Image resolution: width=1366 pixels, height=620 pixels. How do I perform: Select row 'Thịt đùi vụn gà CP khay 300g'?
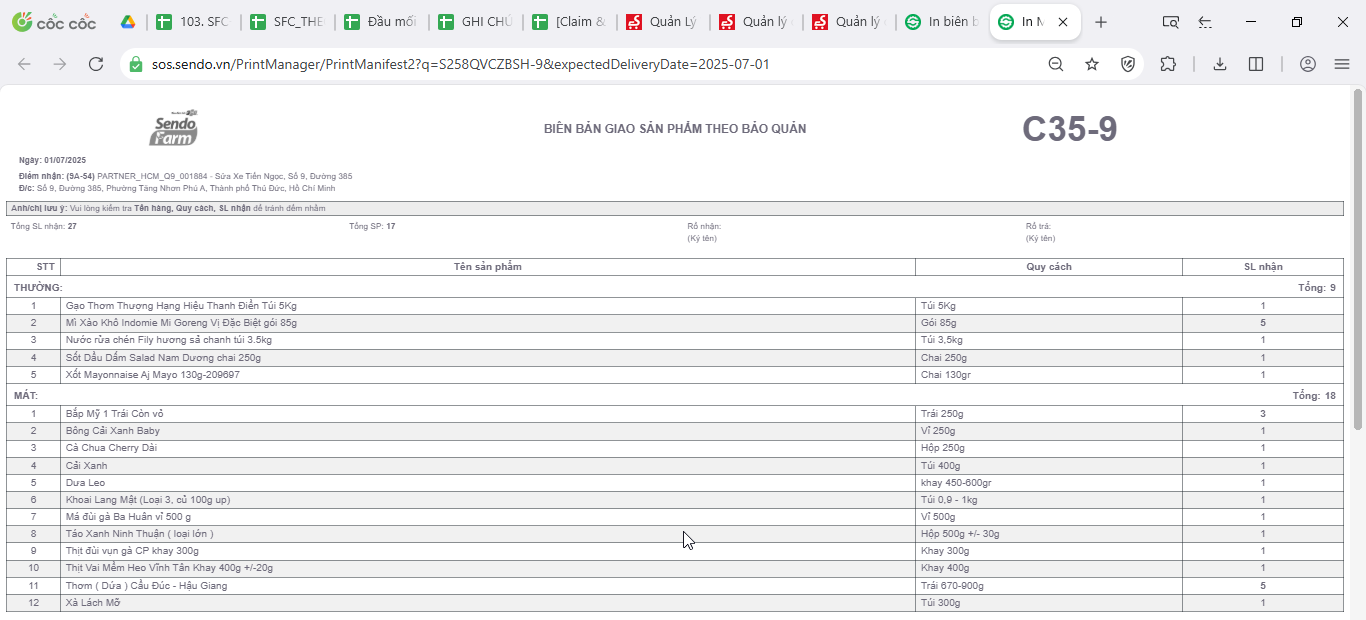(675, 551)
